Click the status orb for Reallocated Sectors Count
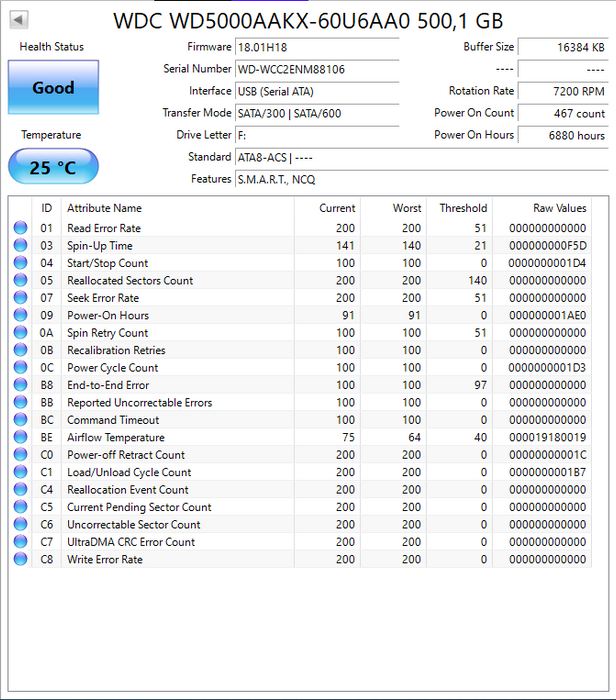 pyautogui.click(x=20, y=281)
